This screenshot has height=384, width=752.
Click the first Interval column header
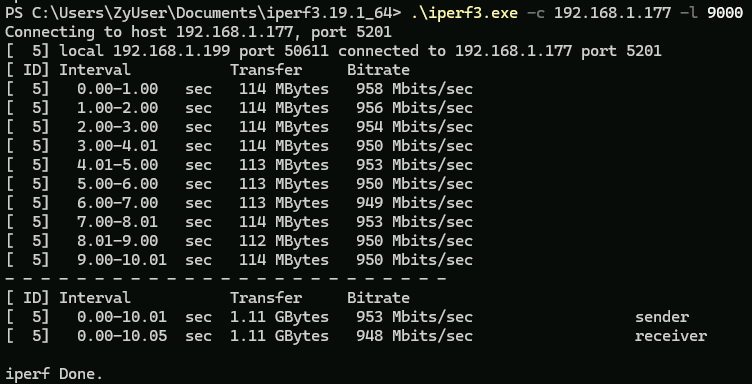pyautogui.click(x=94, y=70)
